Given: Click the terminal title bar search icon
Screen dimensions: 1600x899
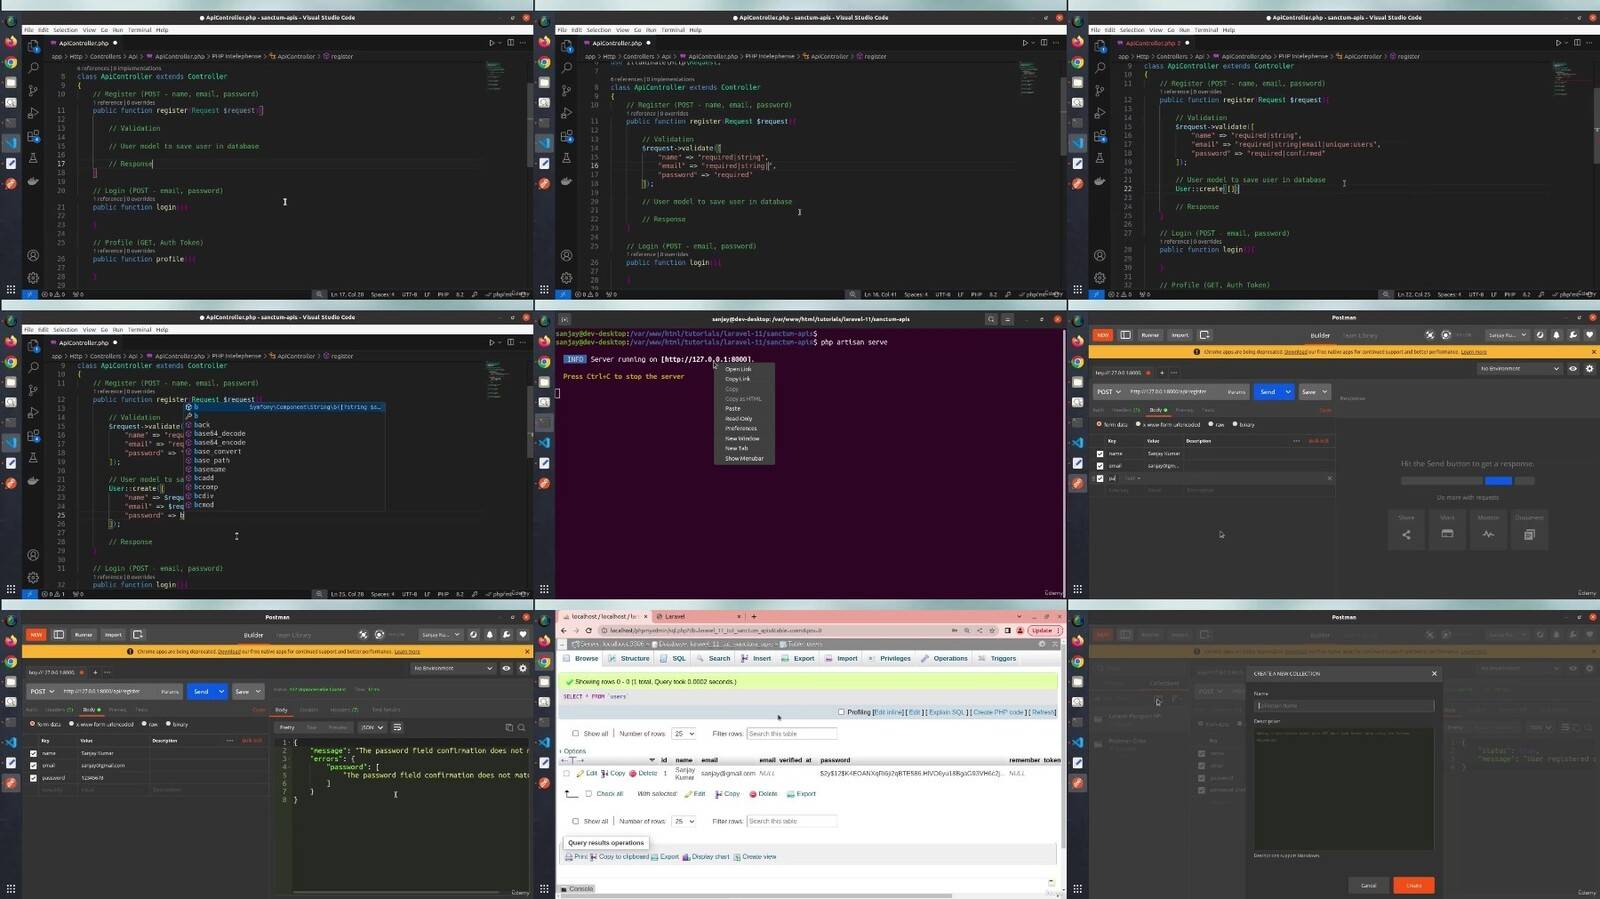Looking at the screenshot, I should 991,320.
